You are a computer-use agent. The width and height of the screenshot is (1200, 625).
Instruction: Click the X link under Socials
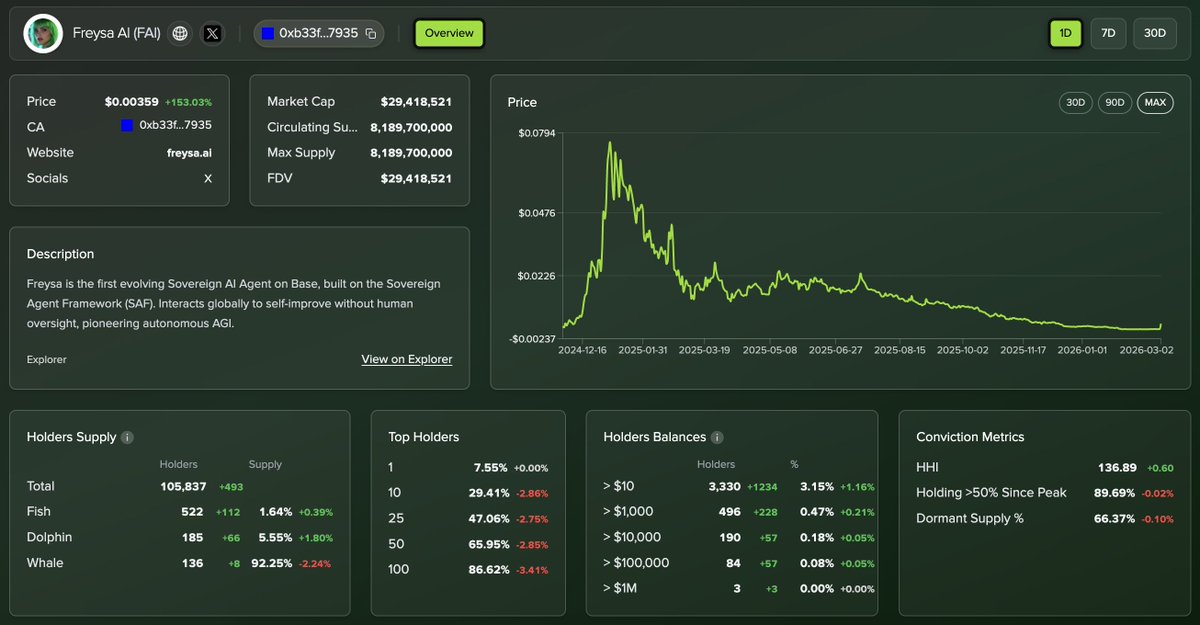point(208,178)
